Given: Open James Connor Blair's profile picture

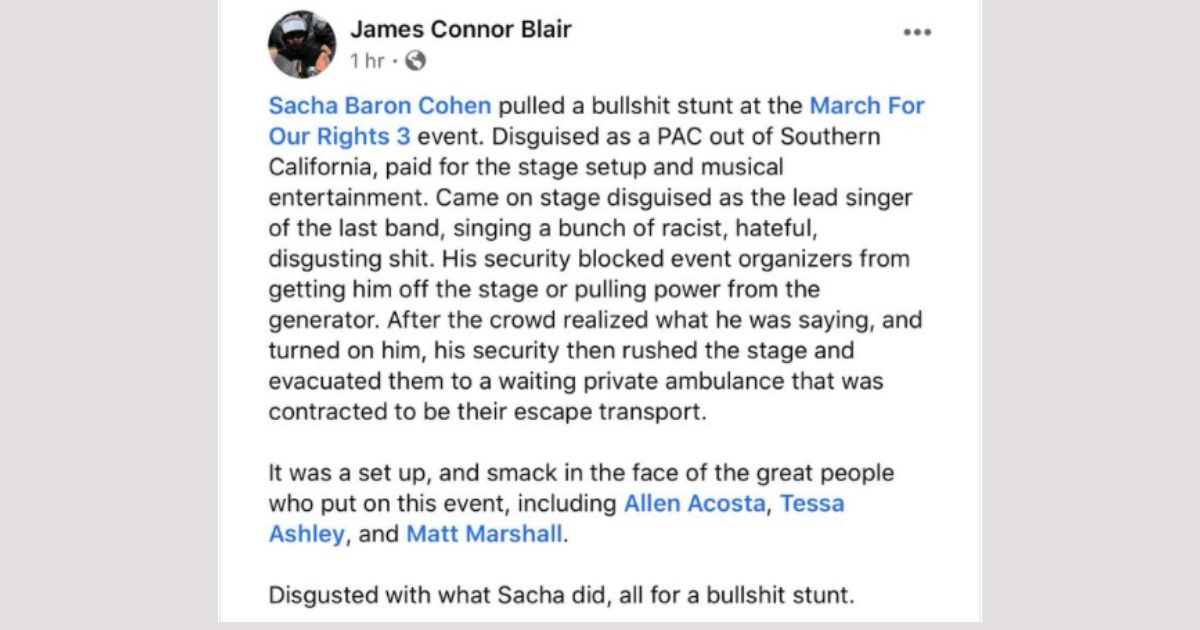Looking at the screenshot, I should tap(302, 44).
